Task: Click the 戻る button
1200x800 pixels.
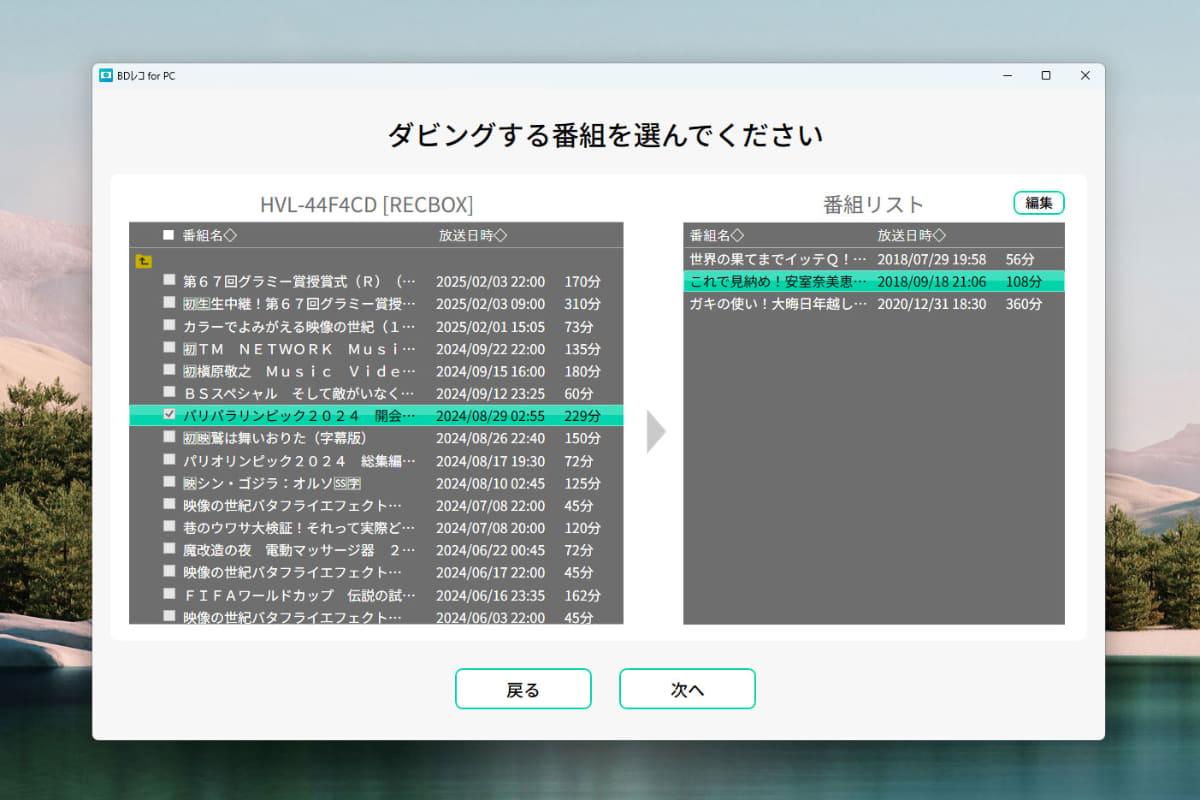Action: [523, 689]
